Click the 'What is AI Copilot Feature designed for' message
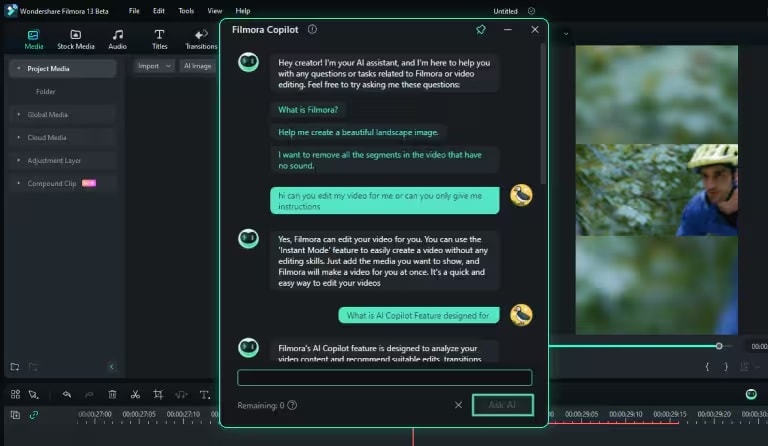 [419, 315]
